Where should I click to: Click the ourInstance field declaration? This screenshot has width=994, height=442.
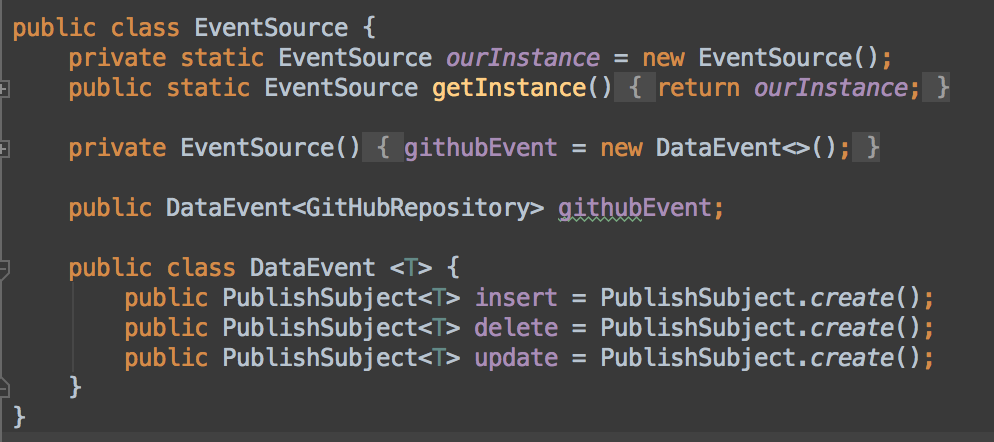523,58
